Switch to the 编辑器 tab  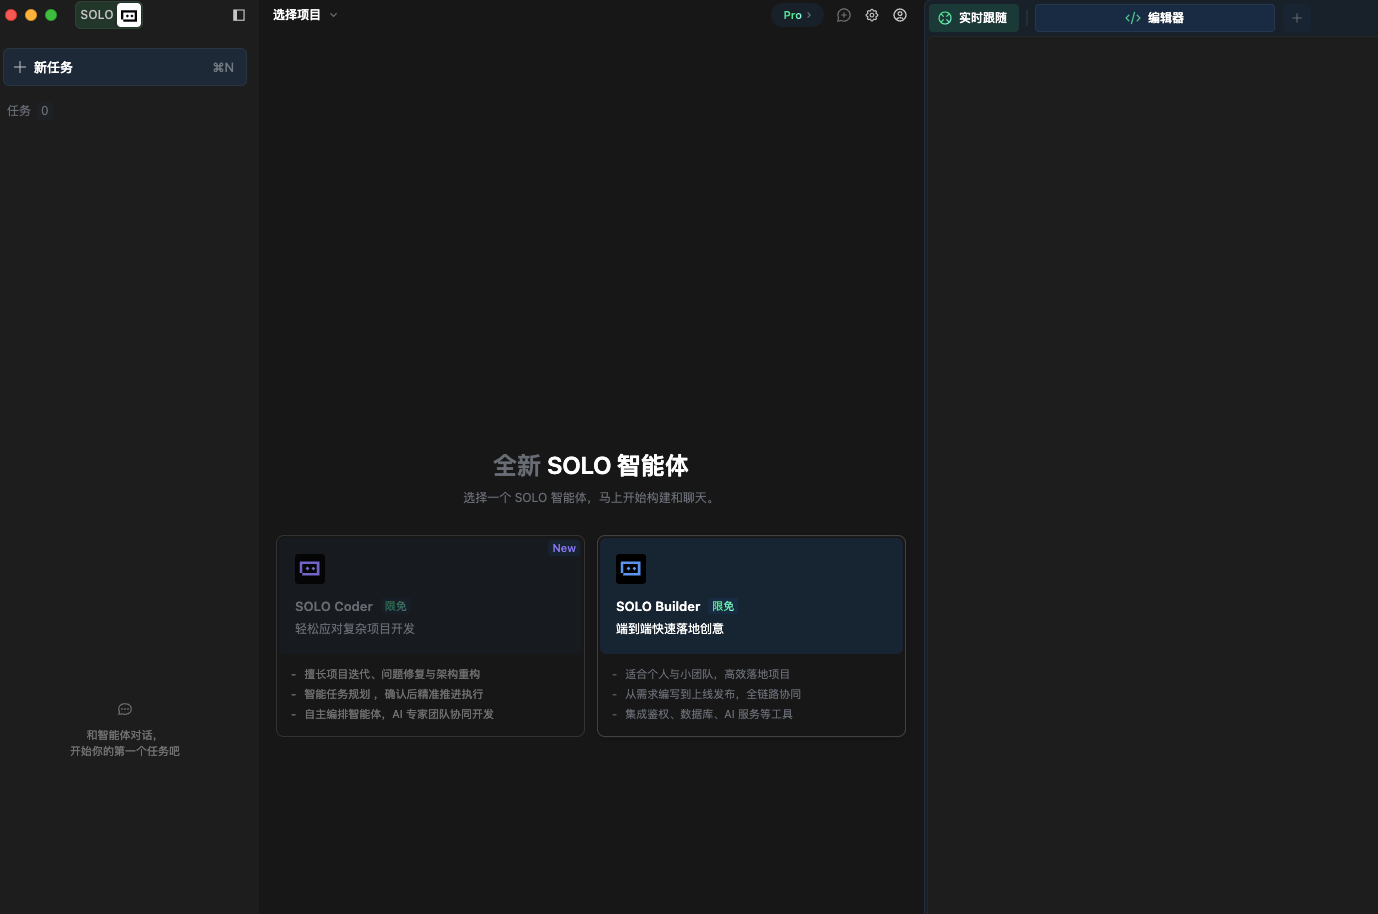coord(1154,18)
